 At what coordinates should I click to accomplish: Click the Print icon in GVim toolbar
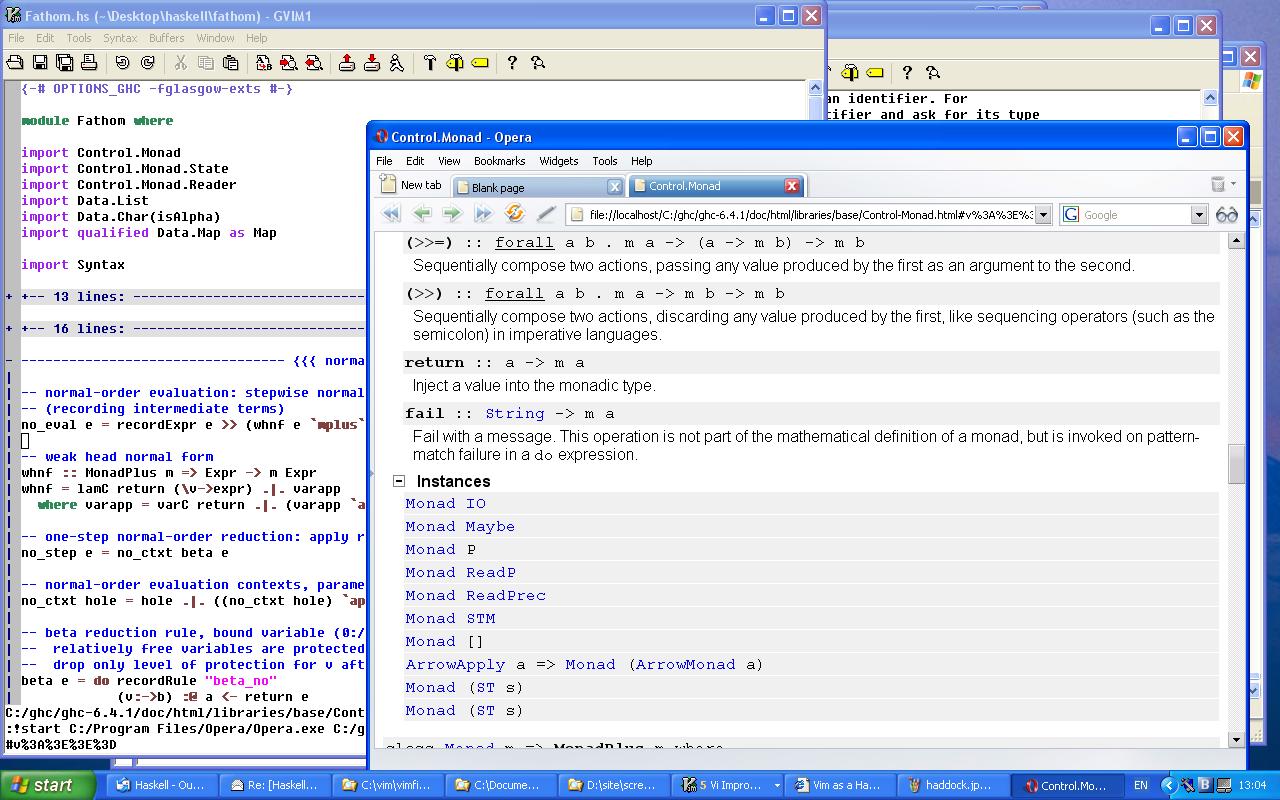point(89,63)
